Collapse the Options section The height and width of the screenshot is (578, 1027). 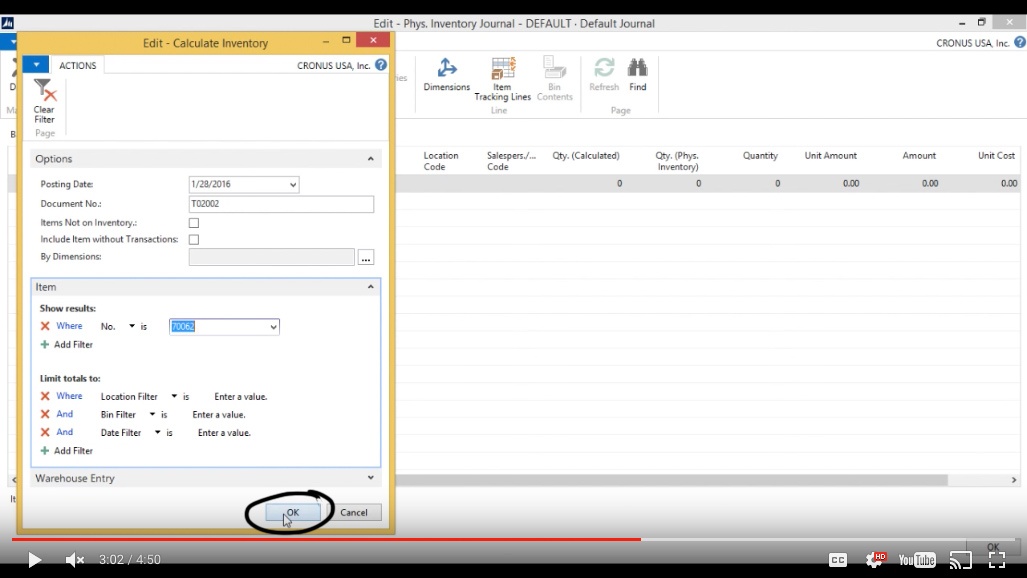371,159
